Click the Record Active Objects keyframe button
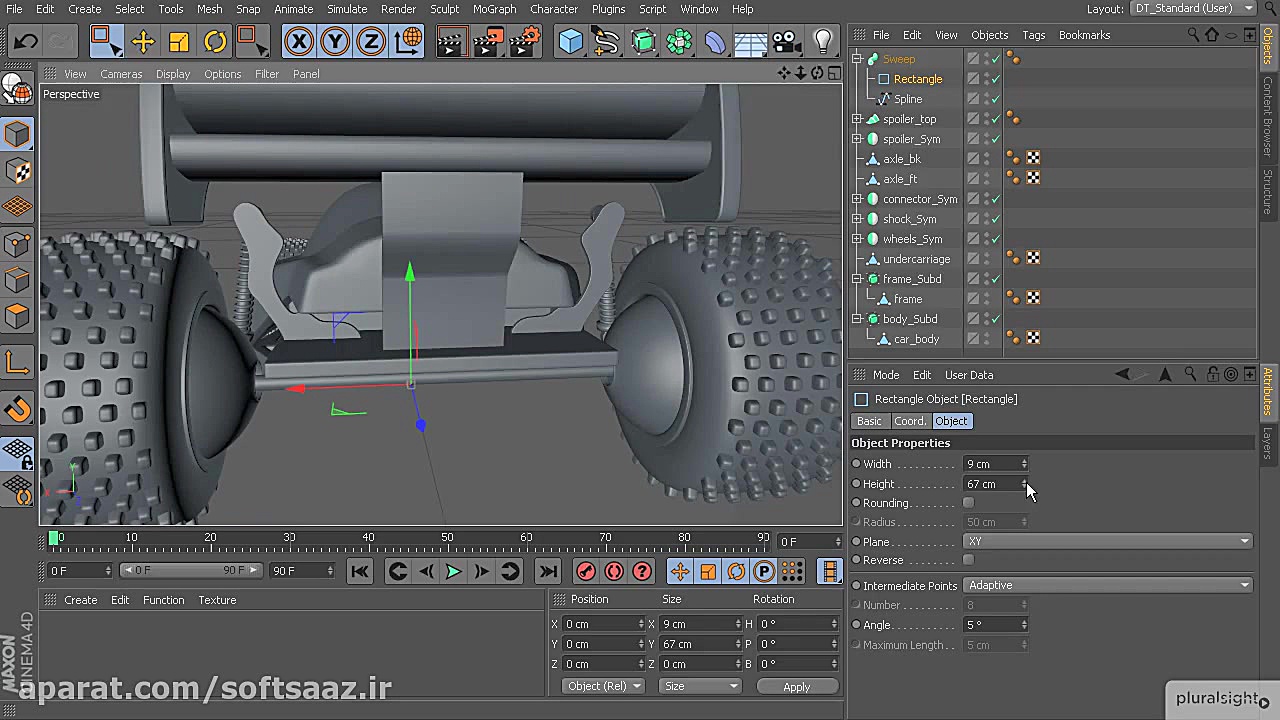The width and height of the screenshot is (1280, 720). (x=586, y=571)
